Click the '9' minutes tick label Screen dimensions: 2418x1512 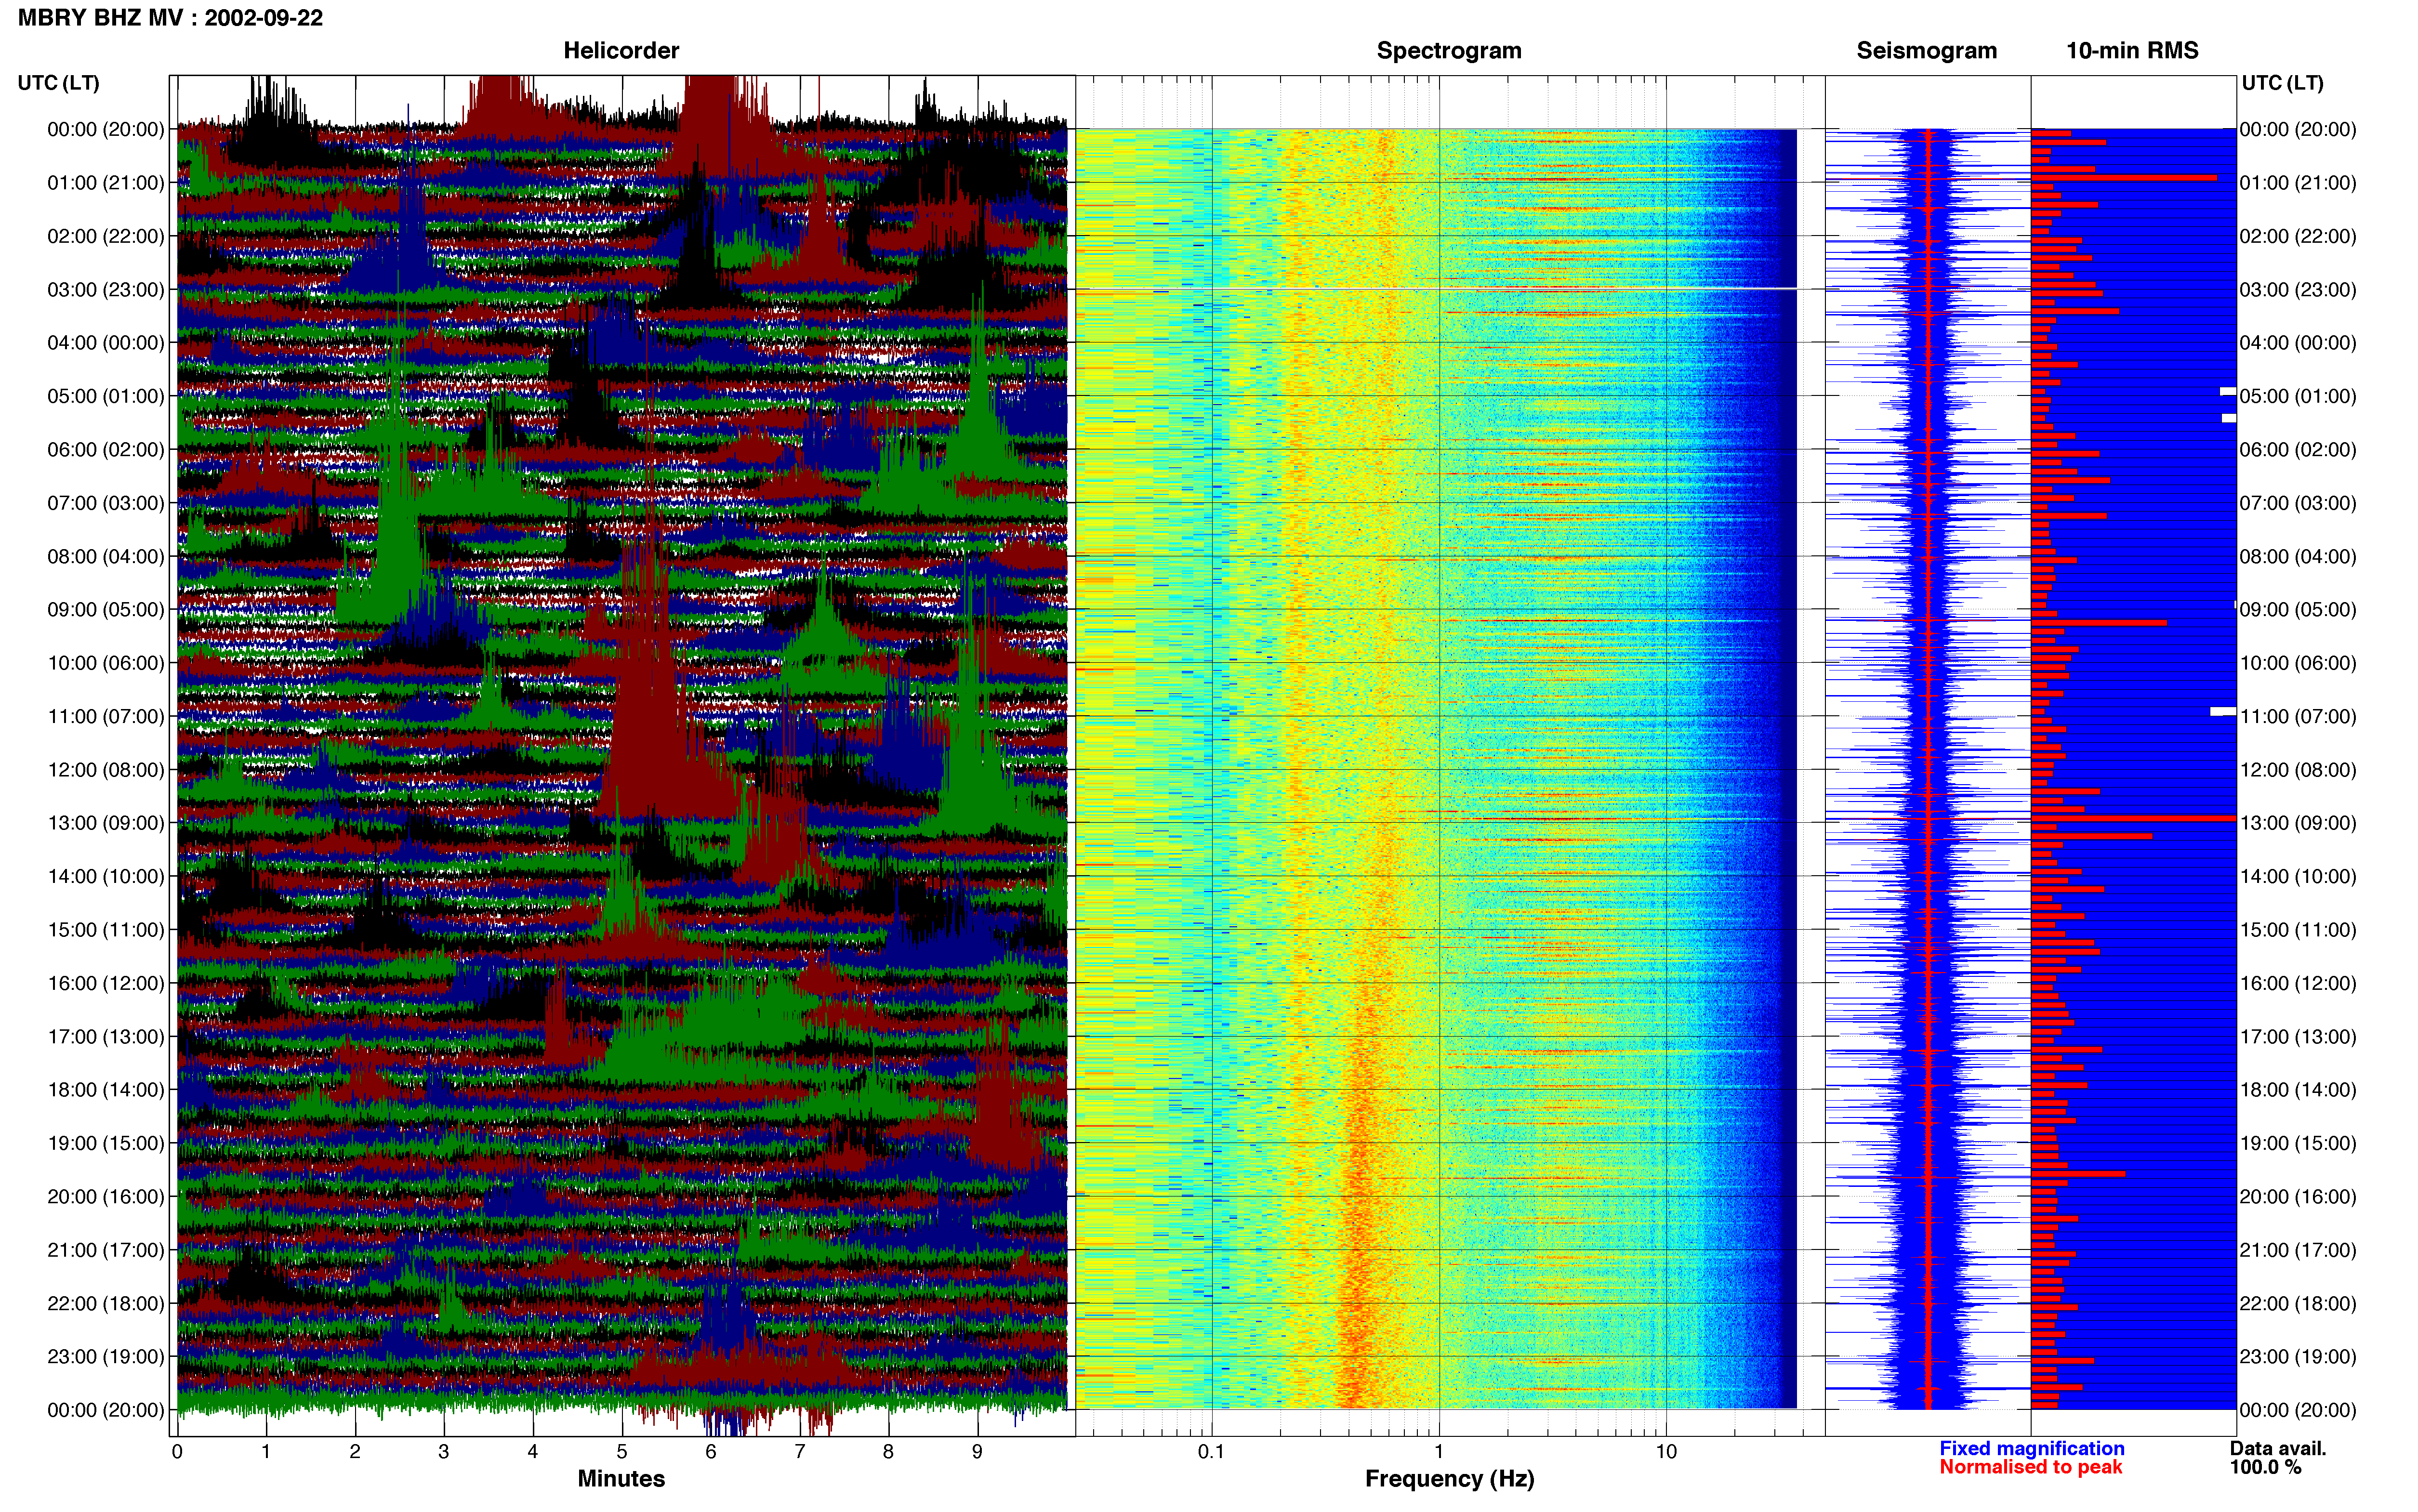coord(977,1452)
